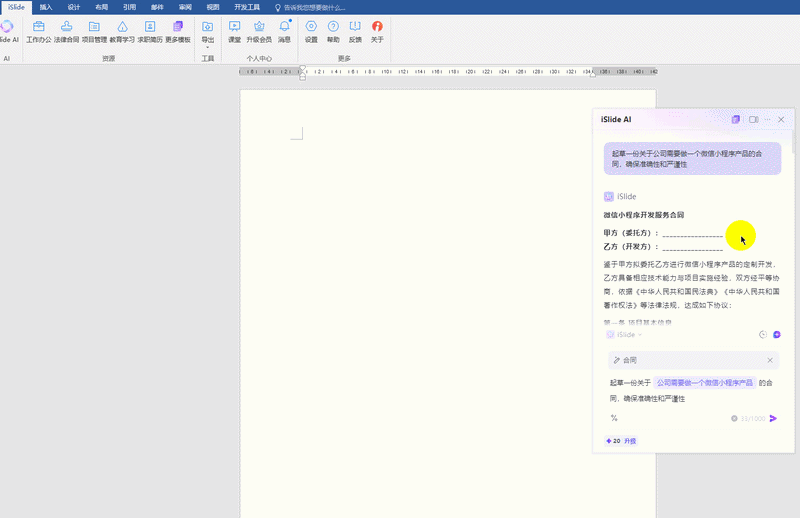Open 更多模板 in the ribbon
The image size is (800, 518).
pos(178,32)
